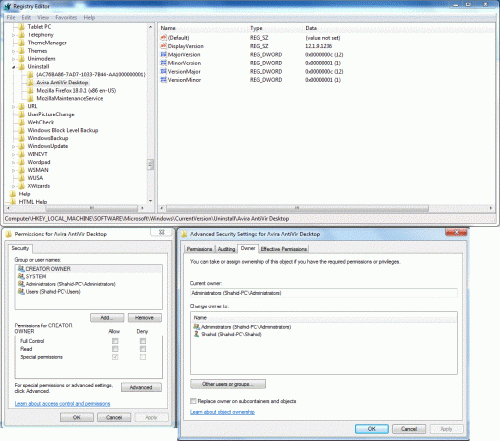Expand the WindowsUpdate registry key
The image size is (500, 441).
14,146
